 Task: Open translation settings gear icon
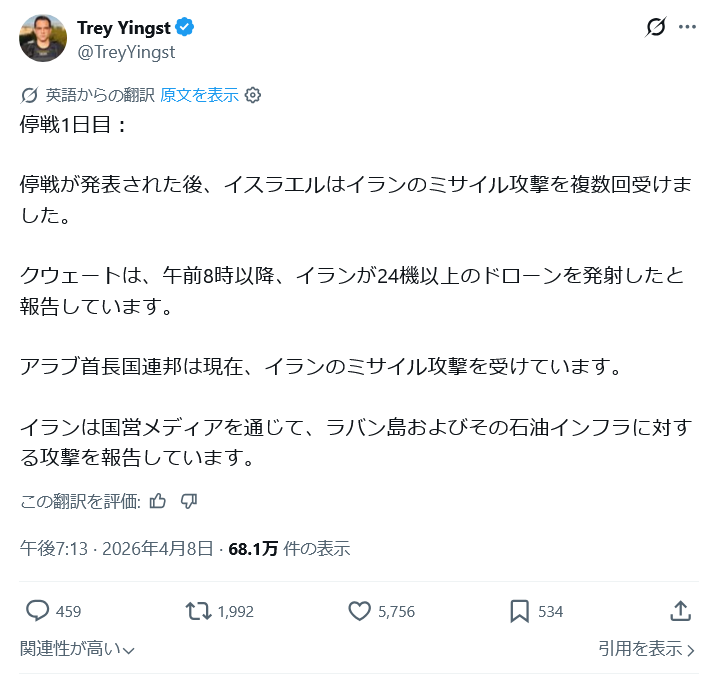253,95
